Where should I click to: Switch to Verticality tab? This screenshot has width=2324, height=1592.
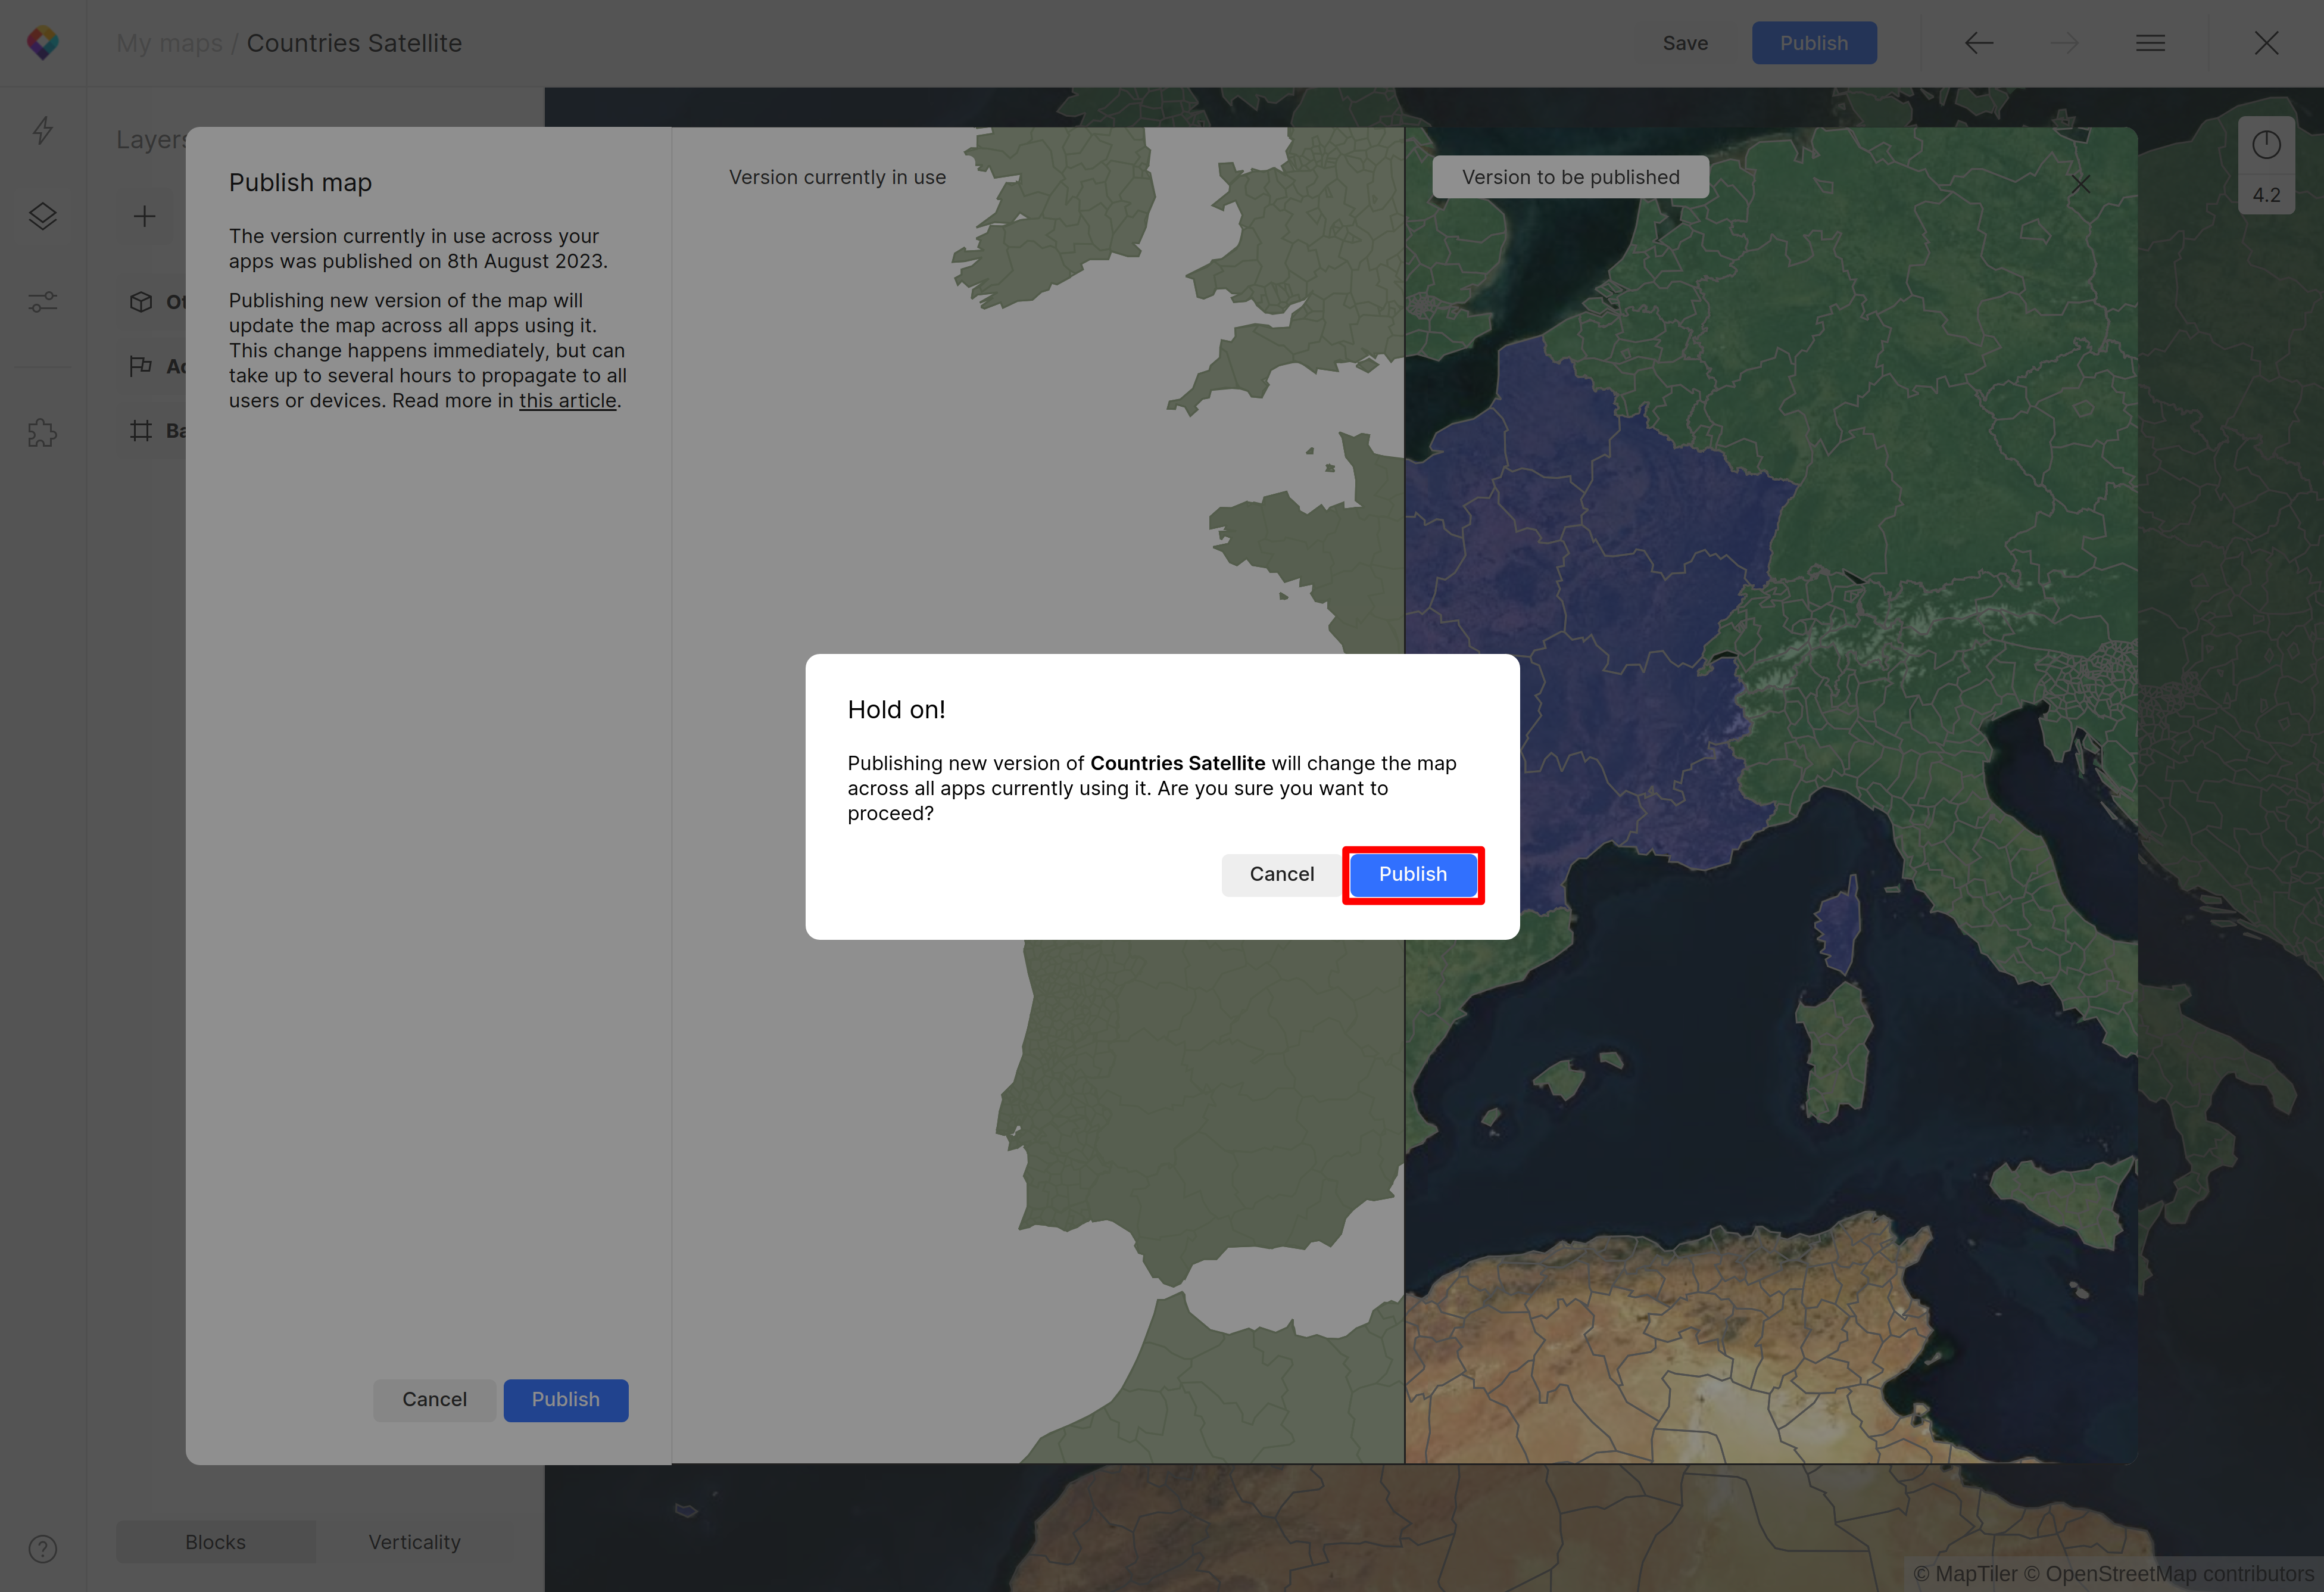[x=414, y=1541]
